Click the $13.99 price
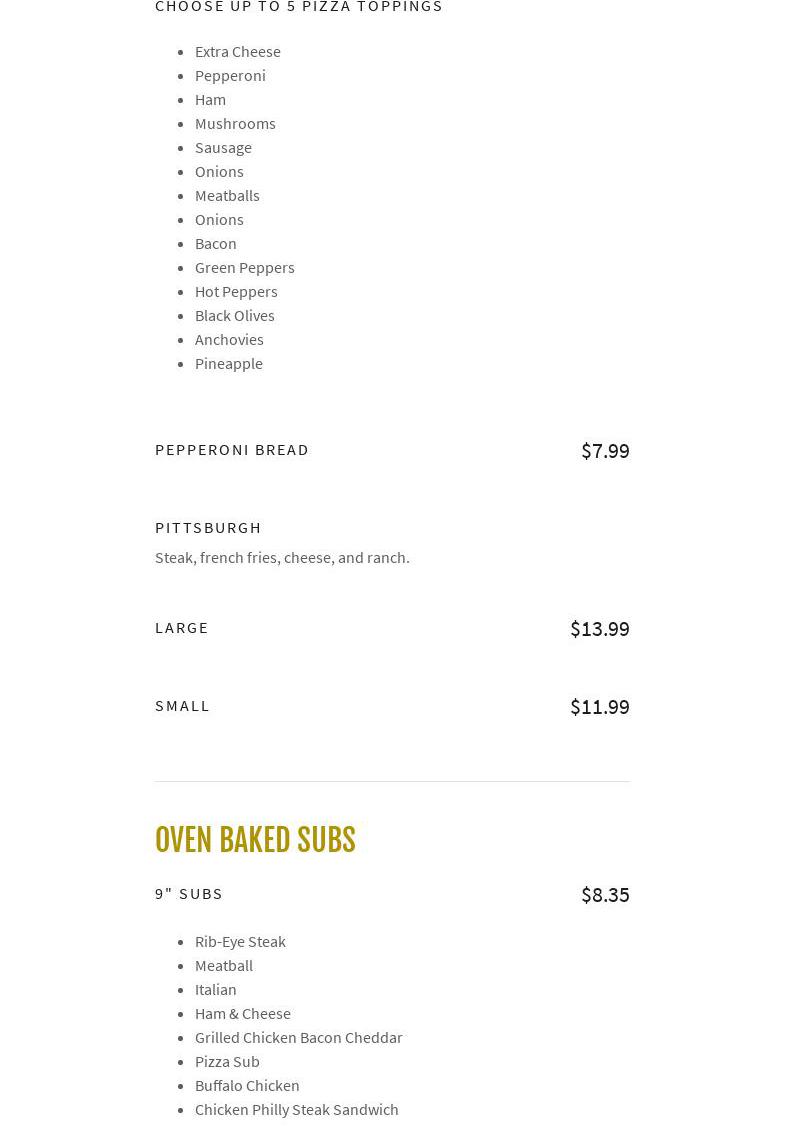785x1145 pixels. click(x=599, y=629)
